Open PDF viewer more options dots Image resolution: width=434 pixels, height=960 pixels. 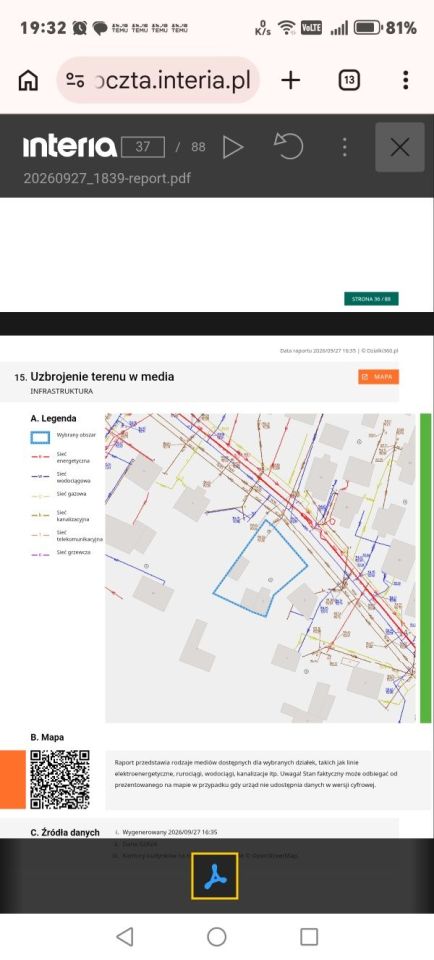345,147
